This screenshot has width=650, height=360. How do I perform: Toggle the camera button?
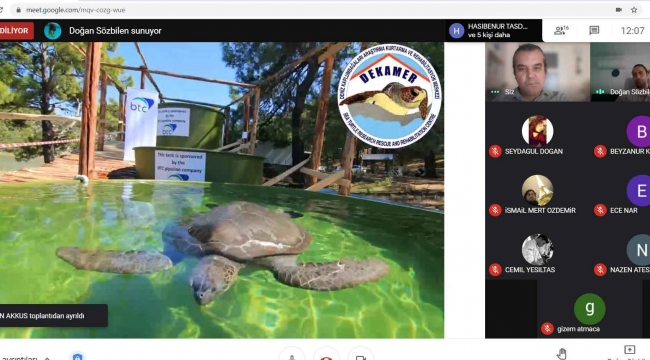[361, 355]
